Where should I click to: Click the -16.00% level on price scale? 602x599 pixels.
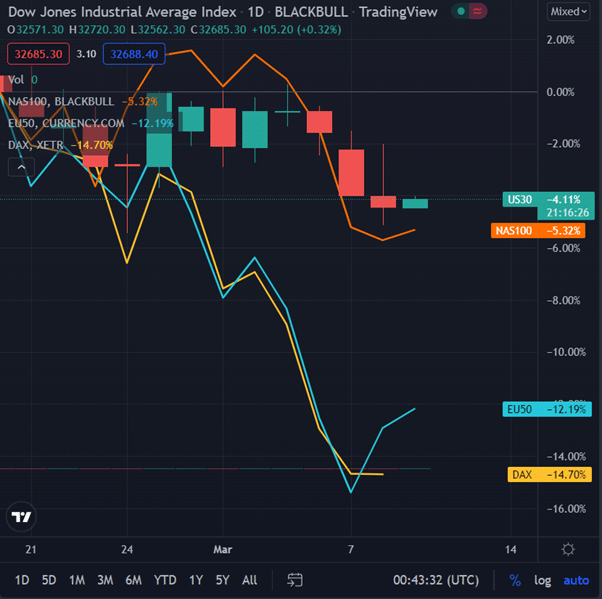point(566,509)
